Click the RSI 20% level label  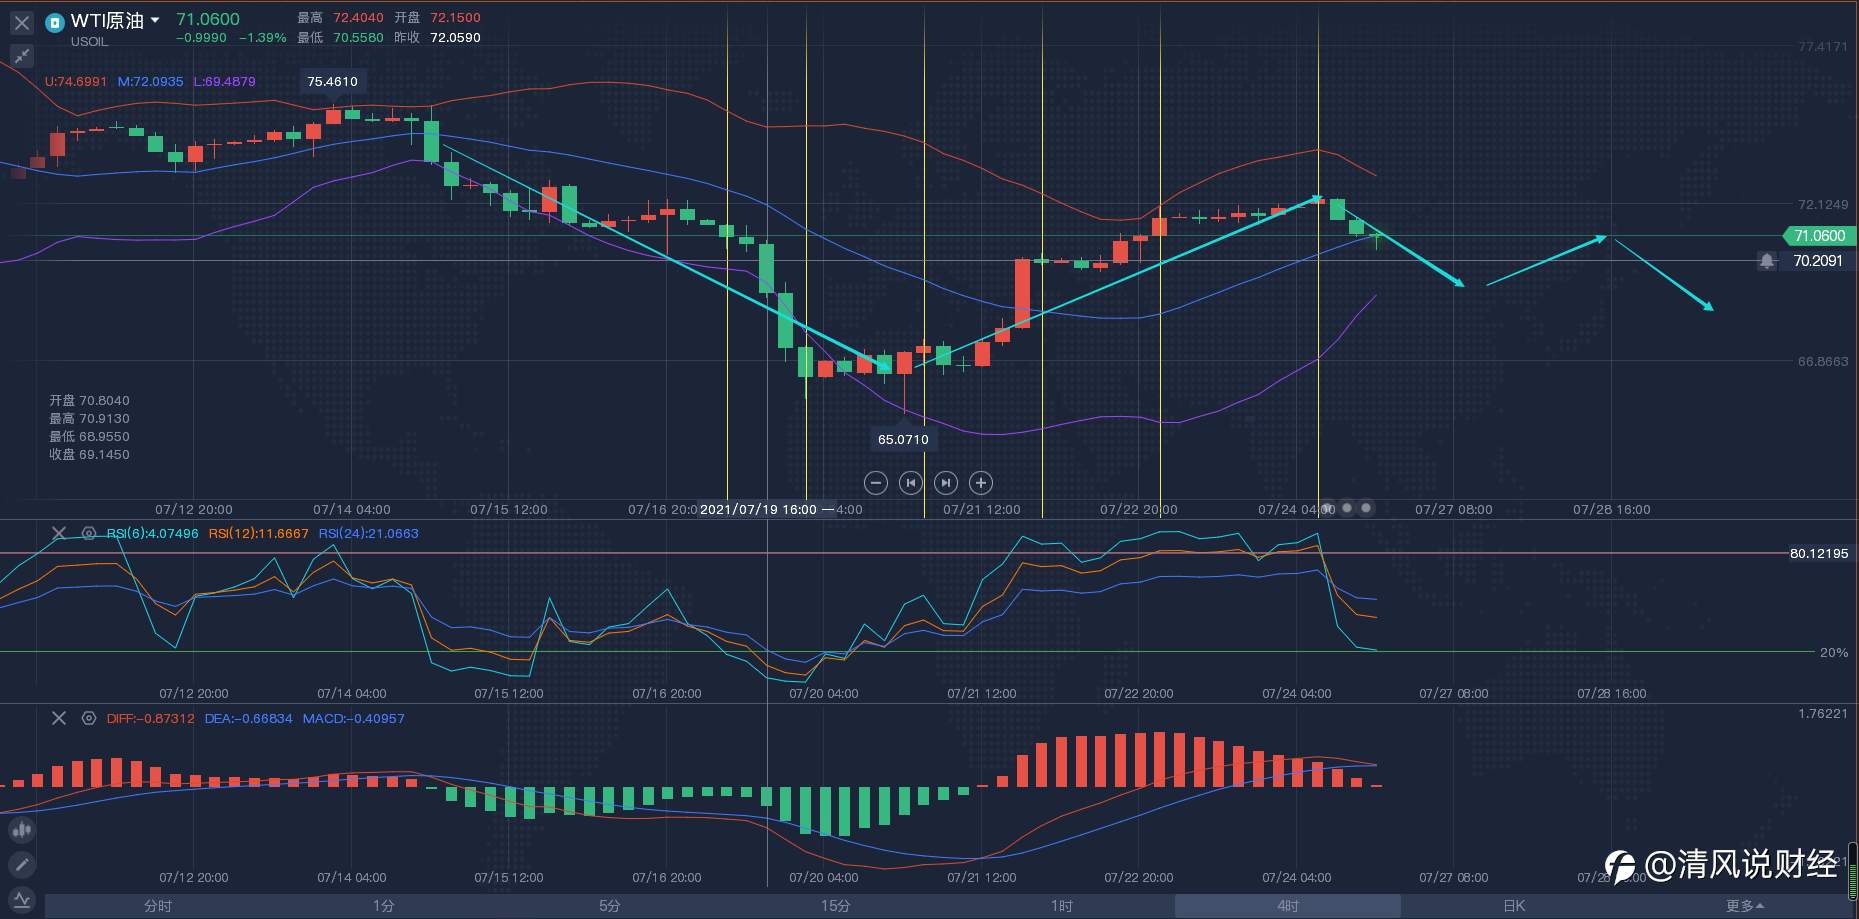tap(1834, 652)
